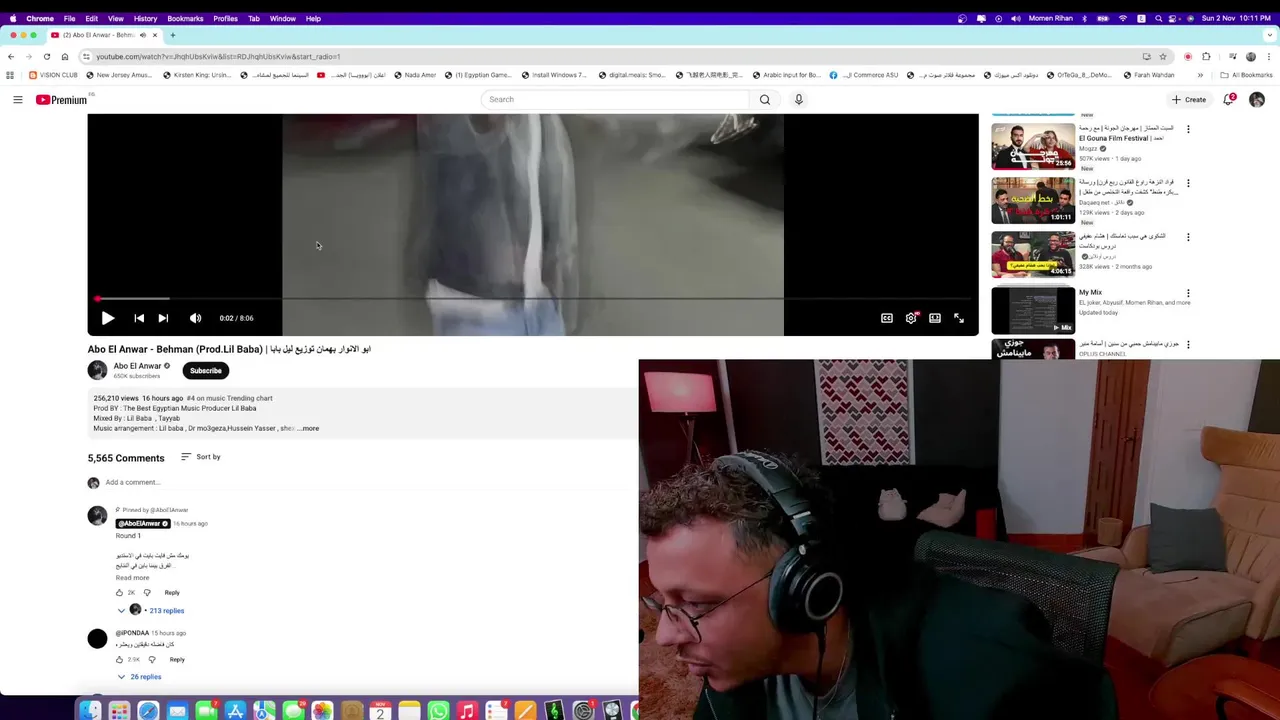Viewport: 1280px width, 720px height.
Task: Open Chrome tab search chevron
Action: click(1269, 35)
